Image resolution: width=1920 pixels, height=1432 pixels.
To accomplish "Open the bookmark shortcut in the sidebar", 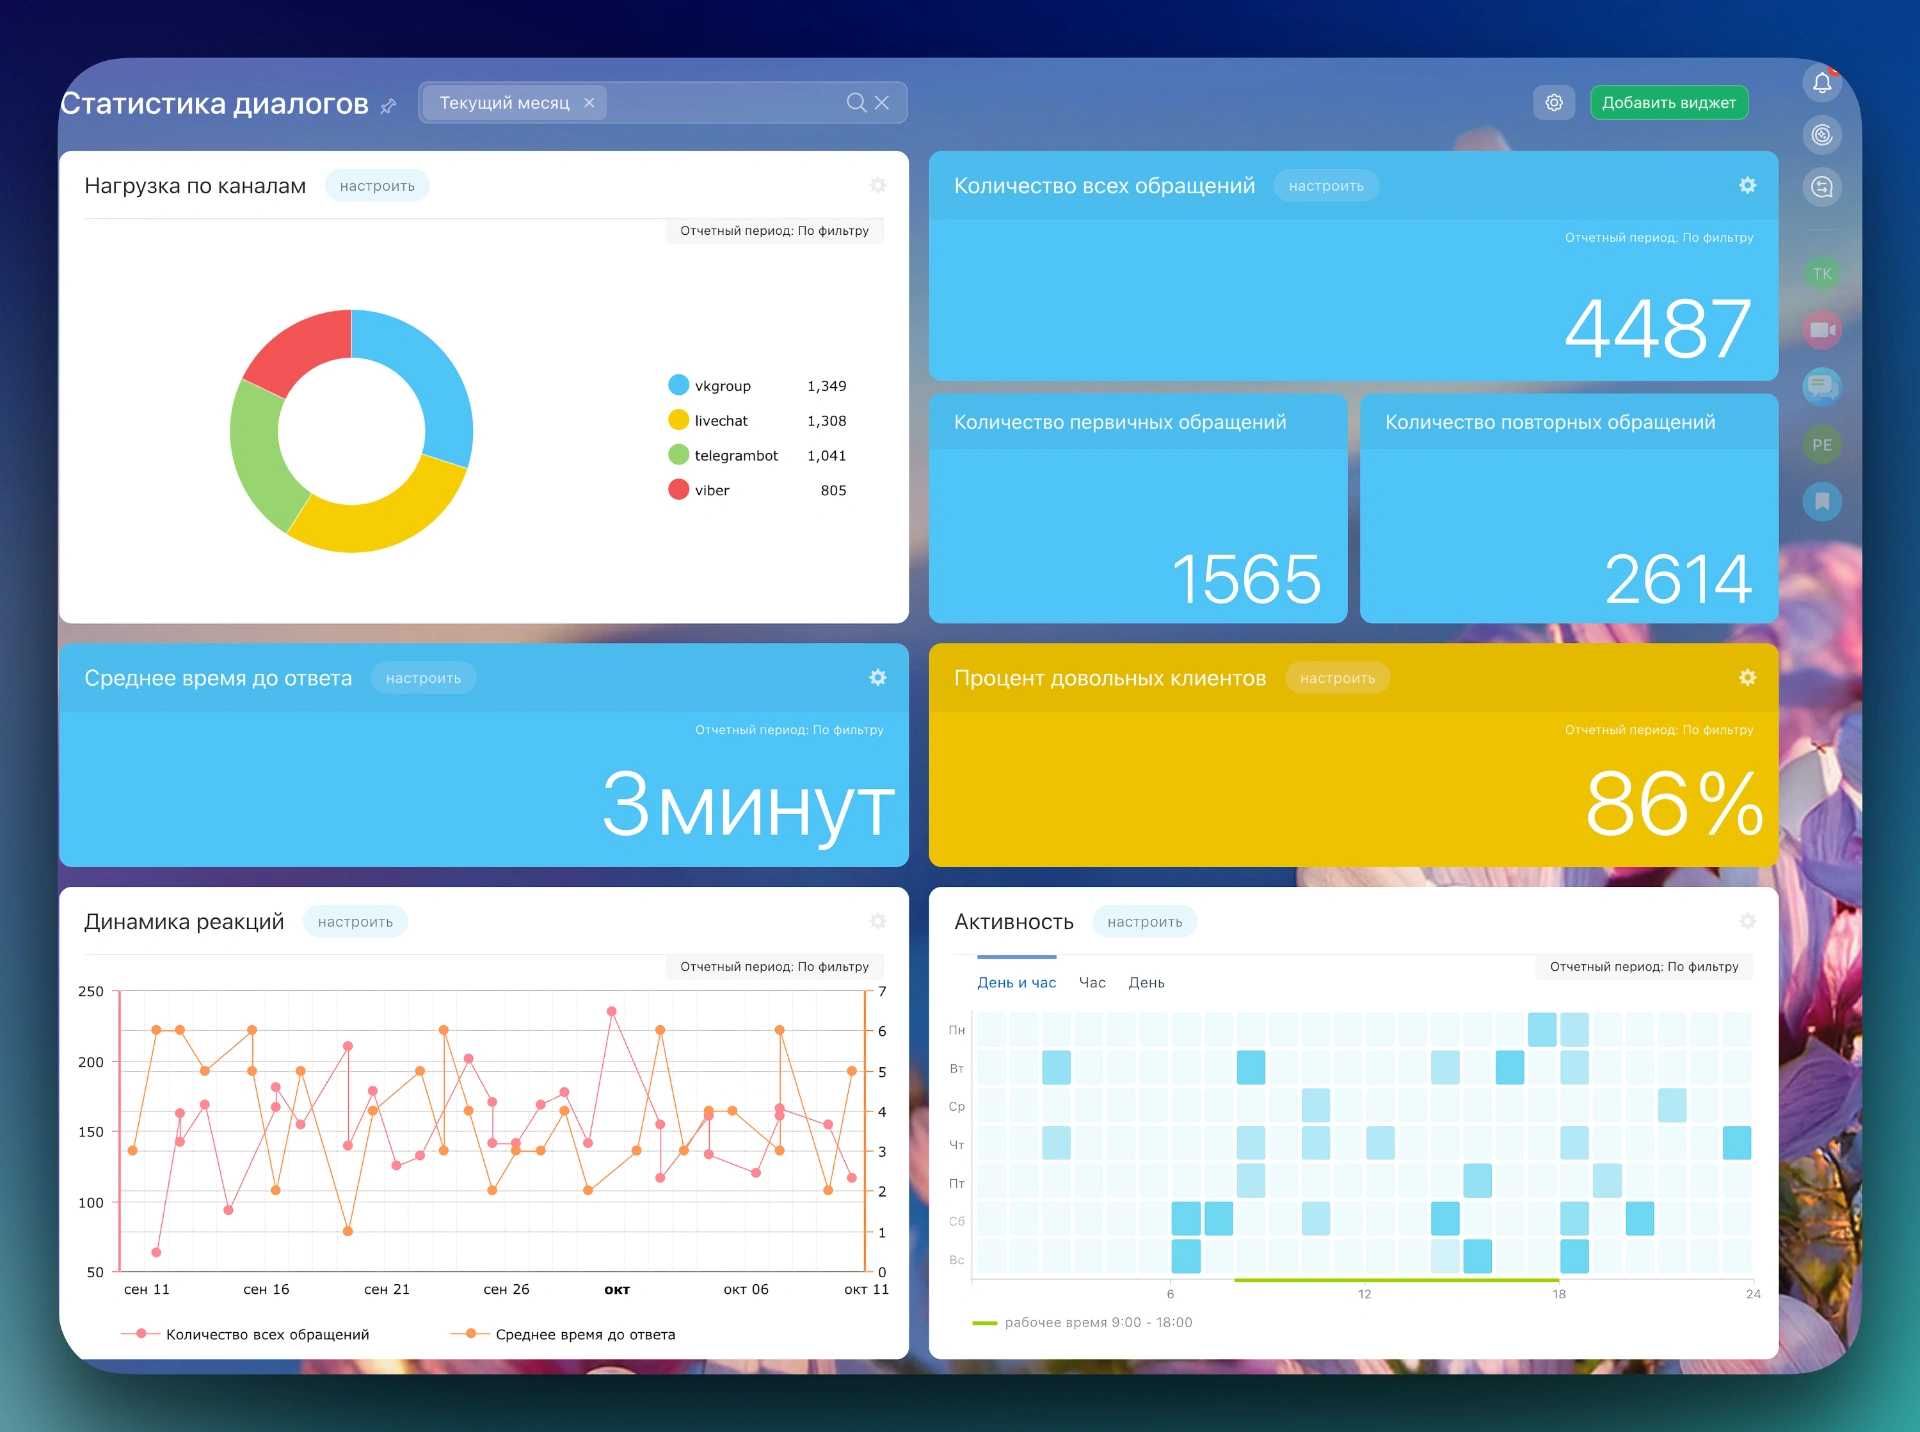I will 1822,501.
